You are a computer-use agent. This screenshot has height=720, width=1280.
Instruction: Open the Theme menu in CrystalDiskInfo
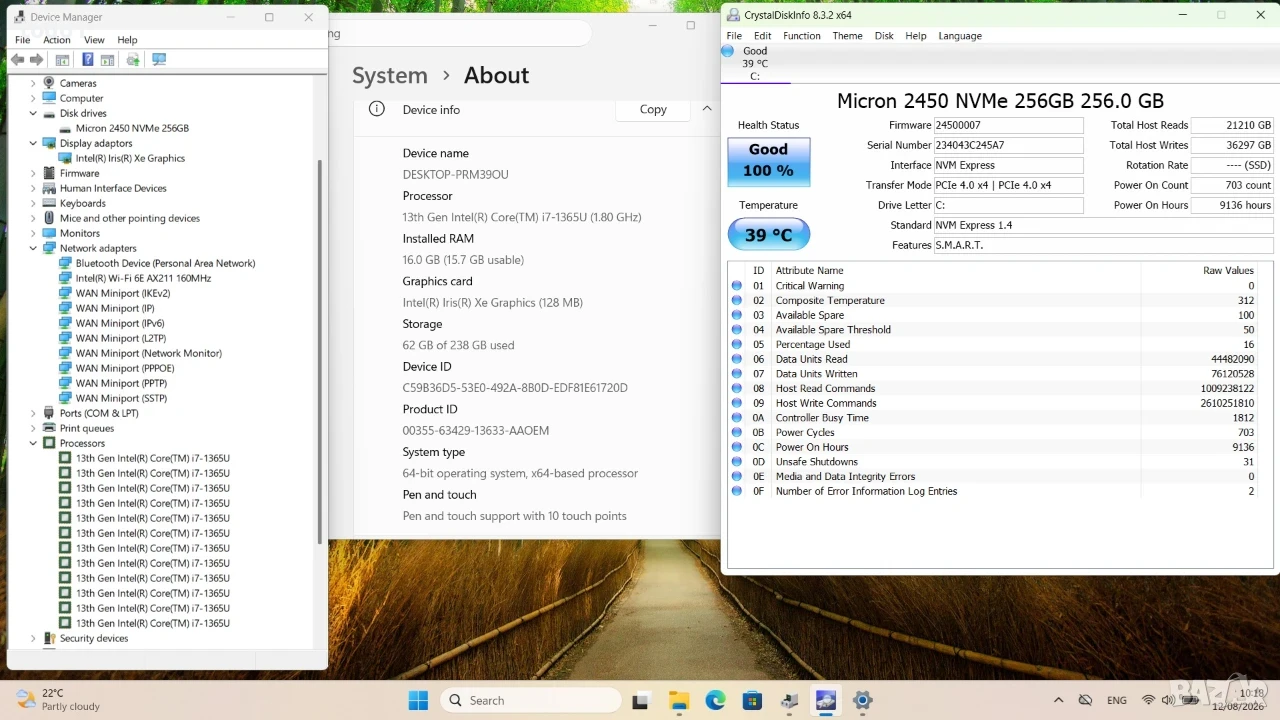pos(847,36)
